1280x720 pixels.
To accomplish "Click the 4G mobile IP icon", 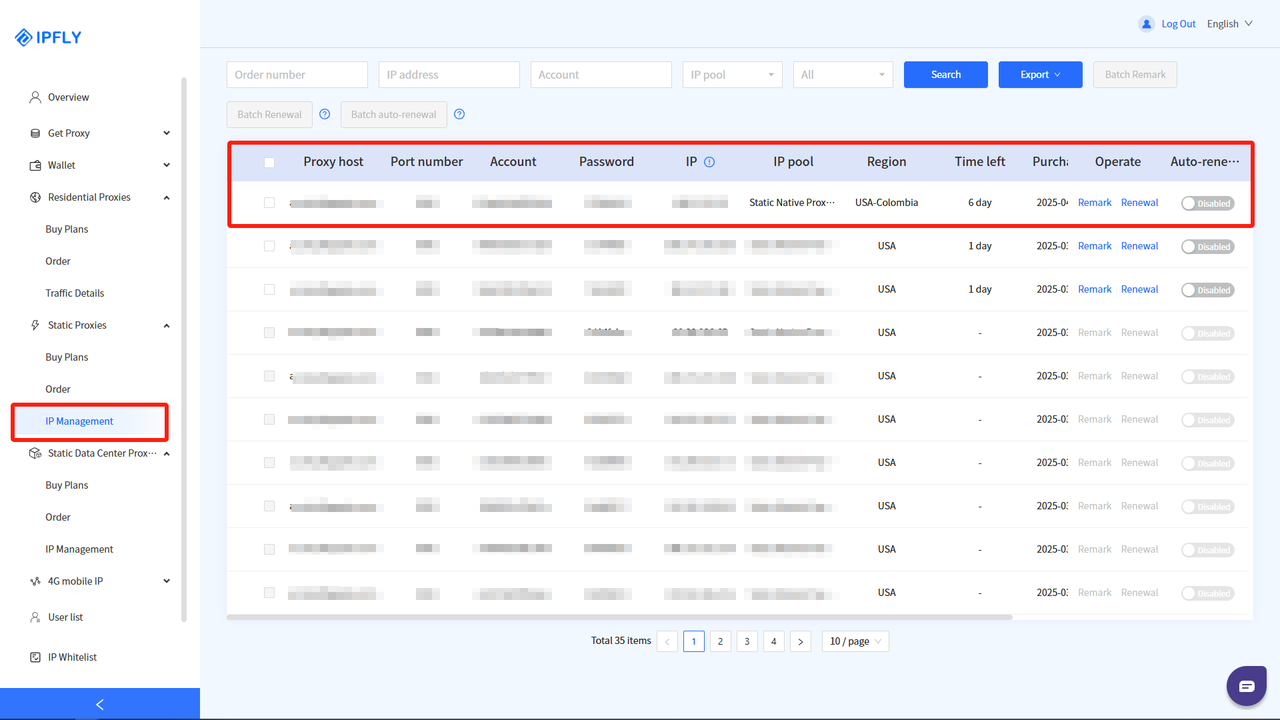I will 33,581.
